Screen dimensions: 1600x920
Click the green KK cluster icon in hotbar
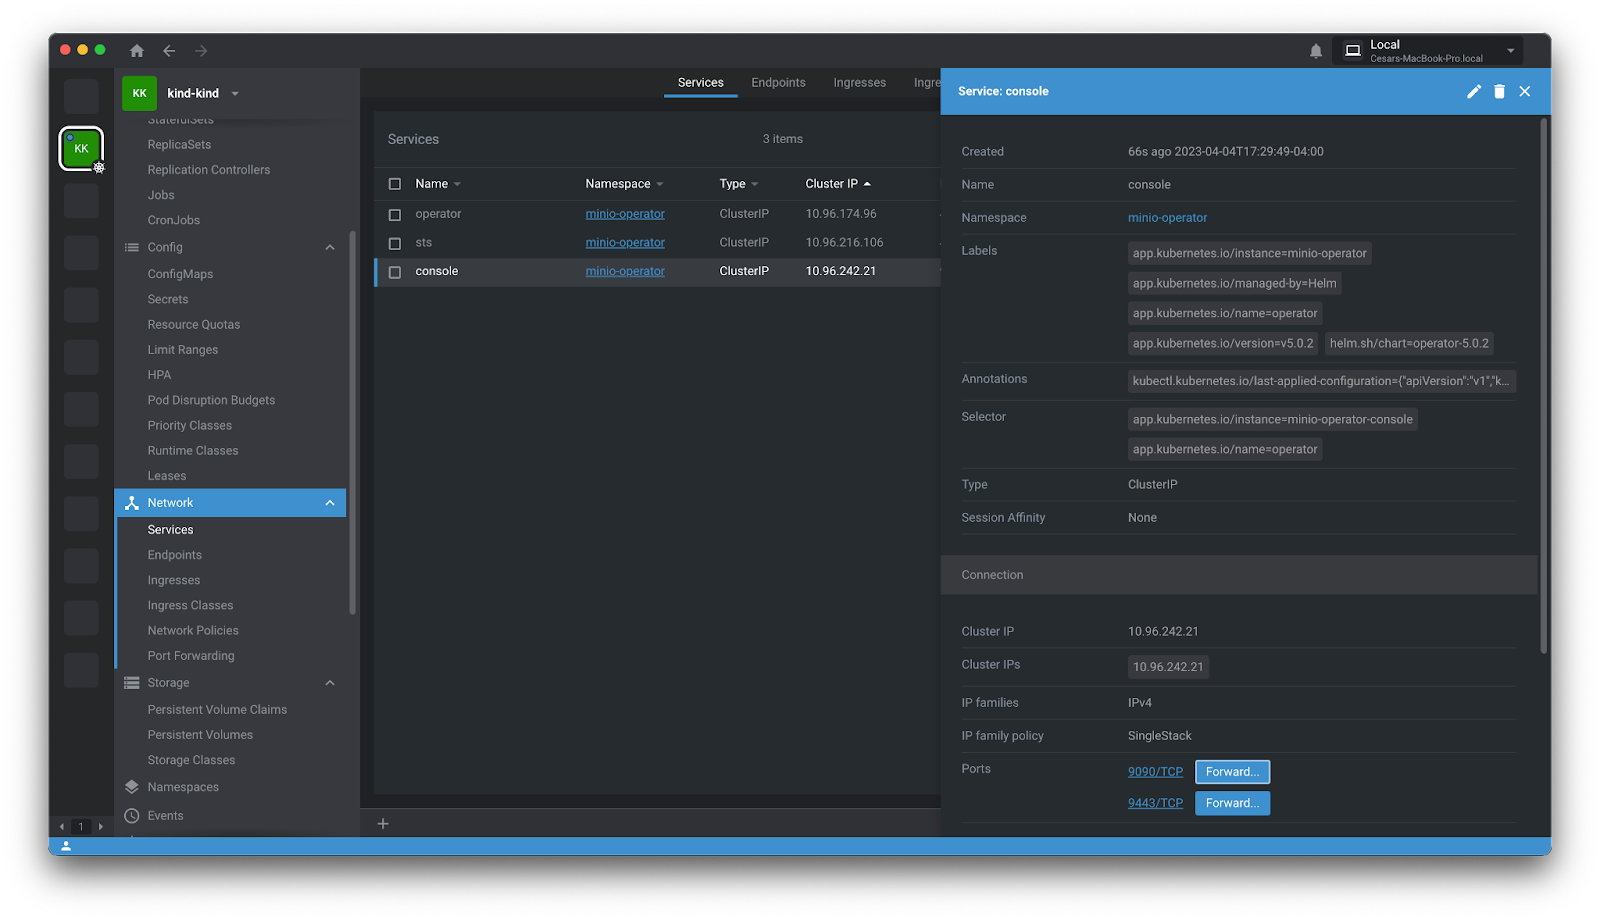pyautogui.click(x=81, y=149)
